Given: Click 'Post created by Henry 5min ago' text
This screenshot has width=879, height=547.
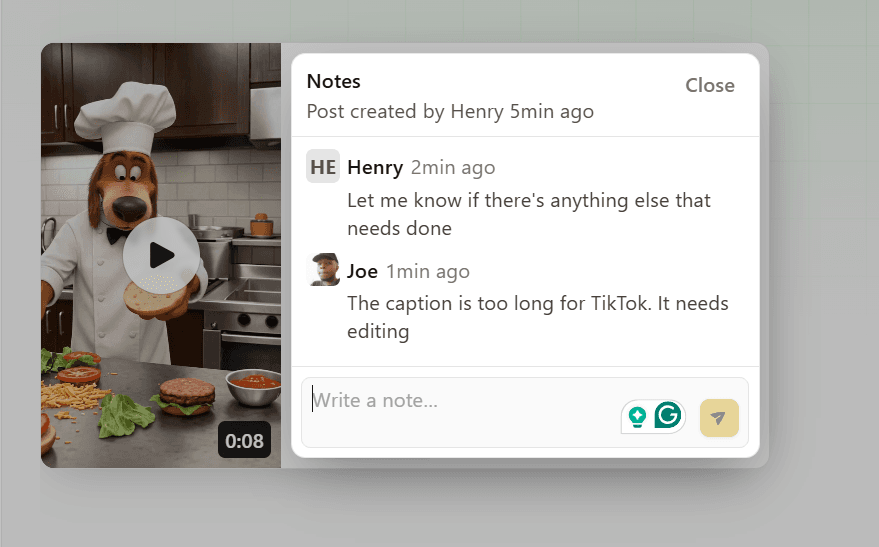Looking at the screenshot, I should pos(450,112).
